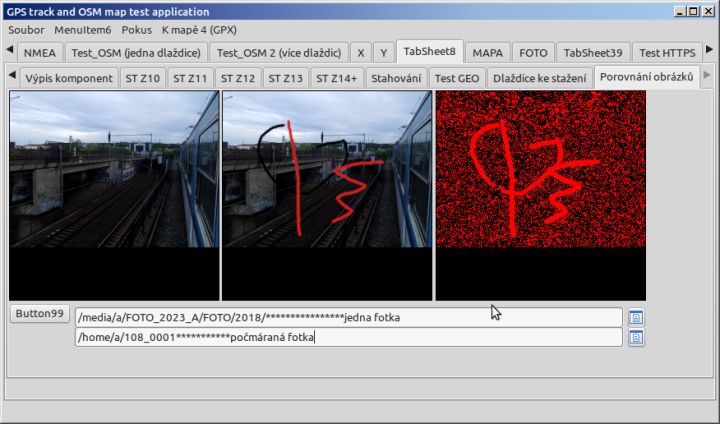Select the Y tab
This screenshot has width=720, height=424.
tap(383, 53)
